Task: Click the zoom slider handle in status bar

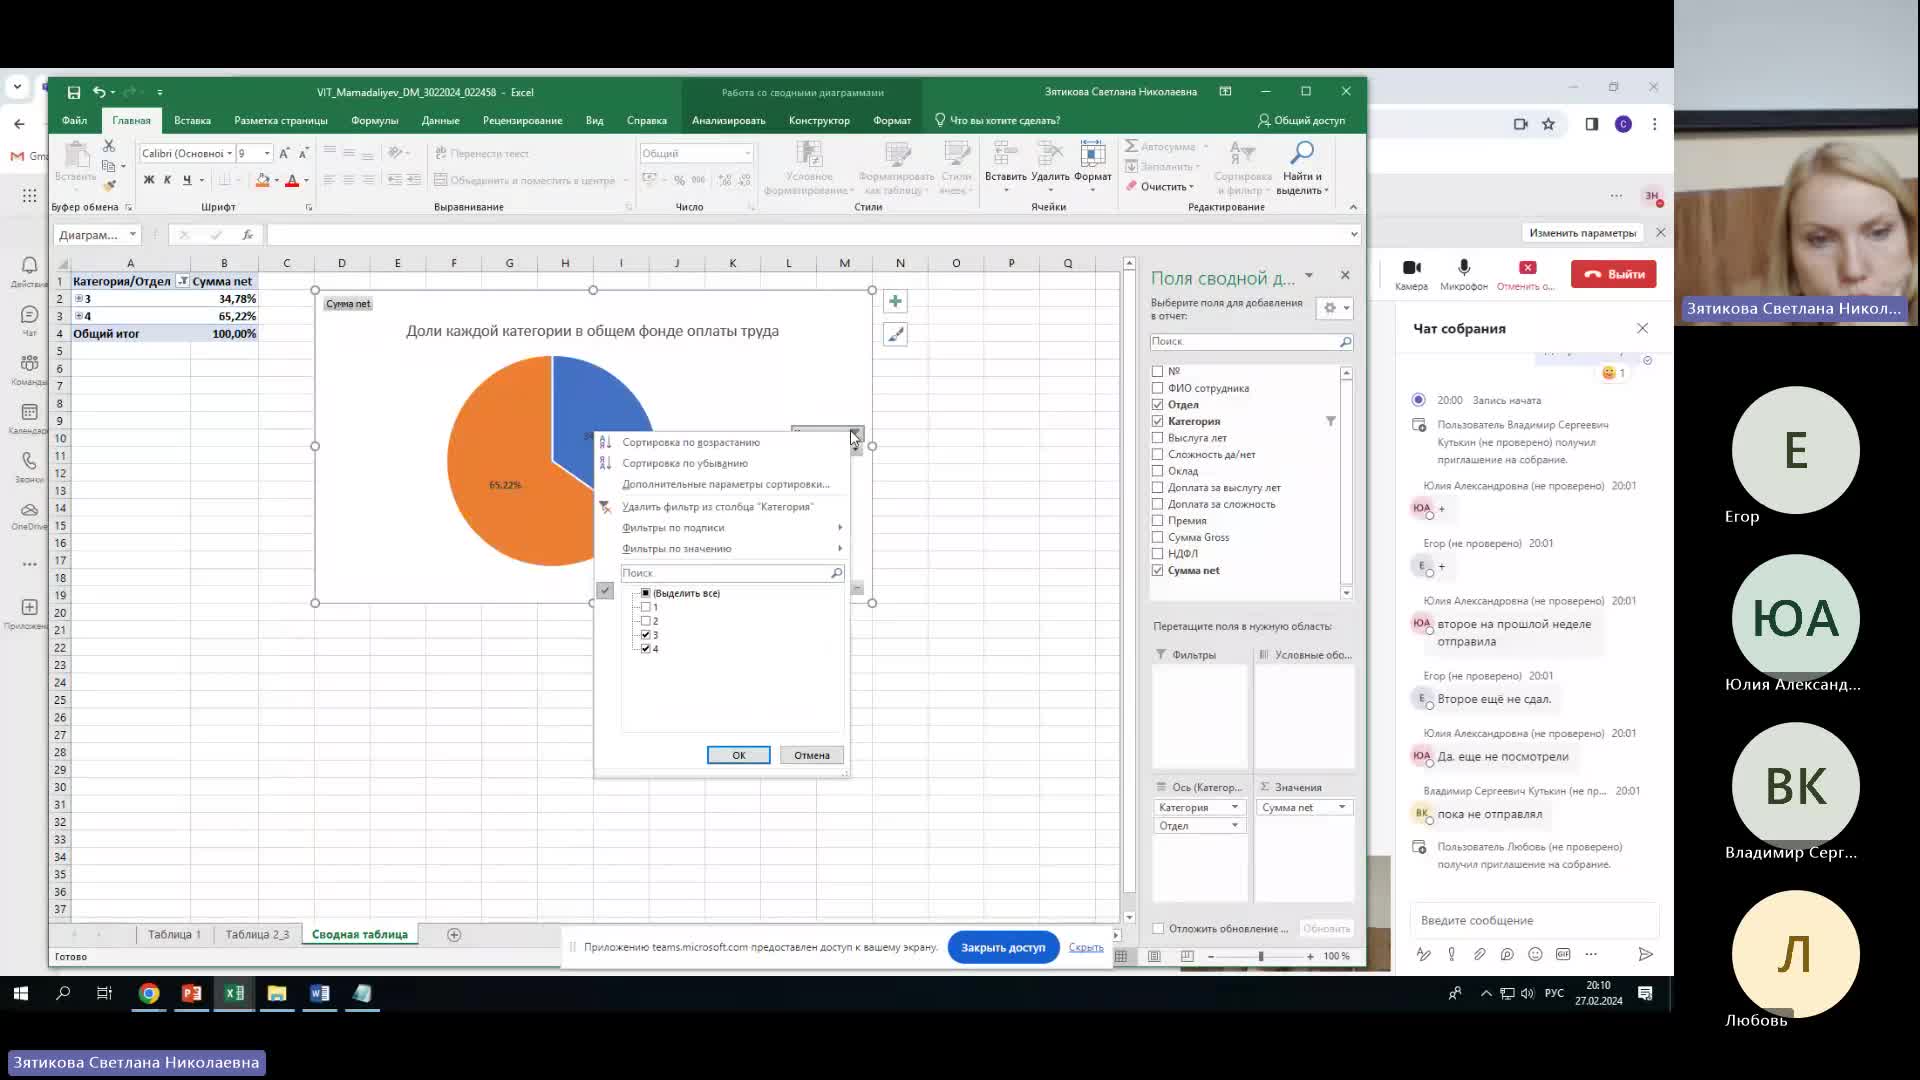Action: [1260, 957]
